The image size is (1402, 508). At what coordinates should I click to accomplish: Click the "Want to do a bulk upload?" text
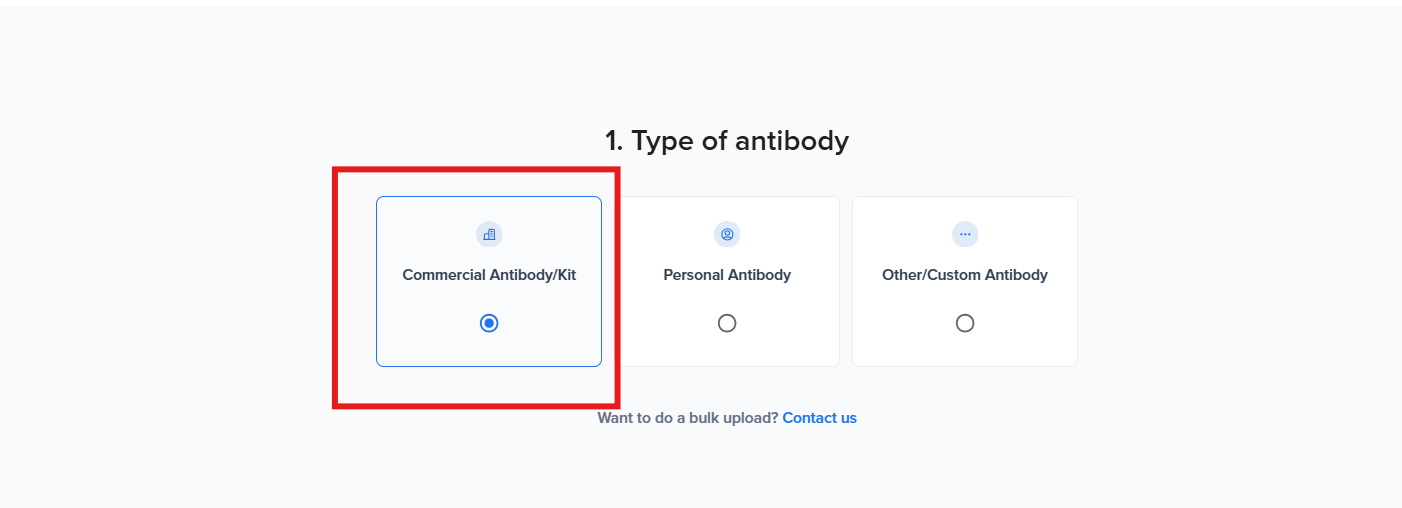click(x=688, y=418)
